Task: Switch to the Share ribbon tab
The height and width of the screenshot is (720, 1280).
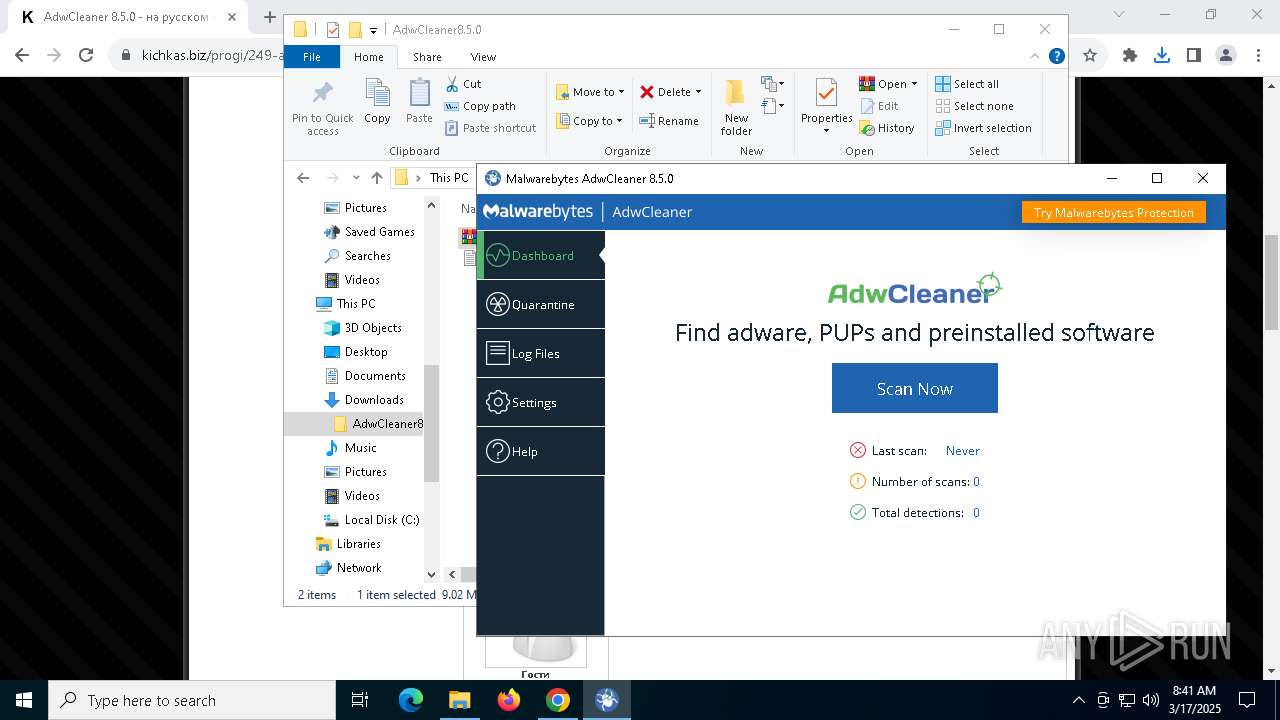Action: tap(427, 57)
